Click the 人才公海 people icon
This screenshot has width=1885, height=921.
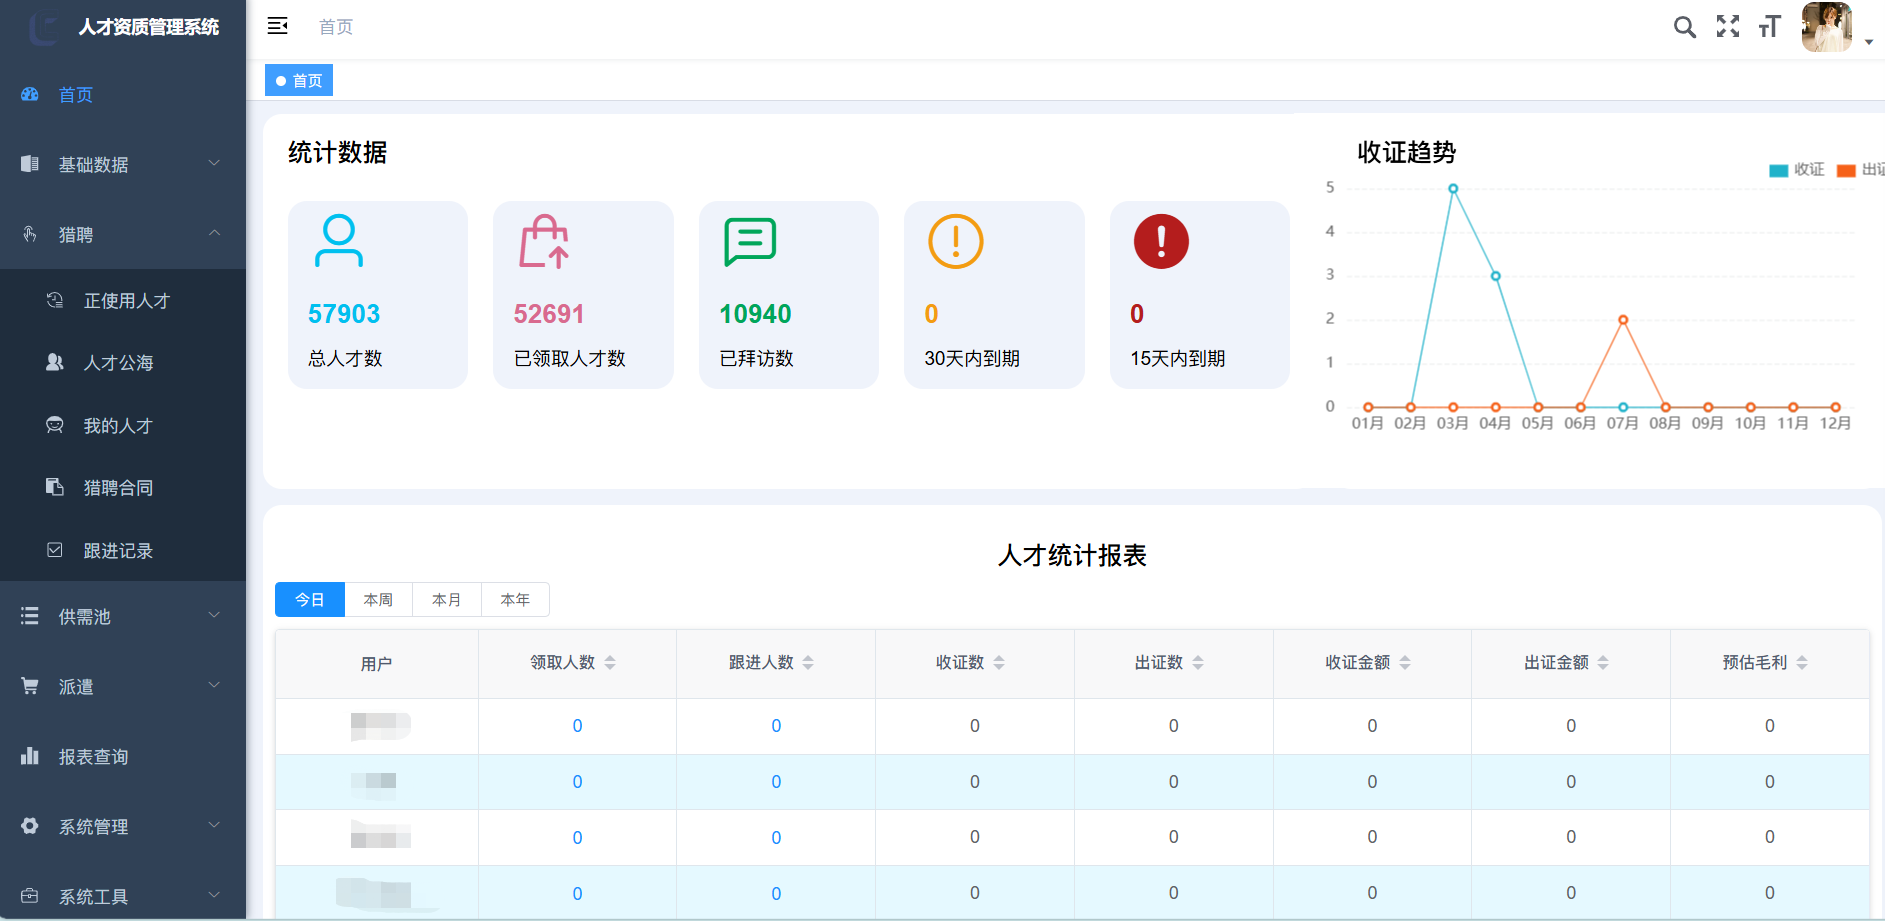tap(55, 362)
